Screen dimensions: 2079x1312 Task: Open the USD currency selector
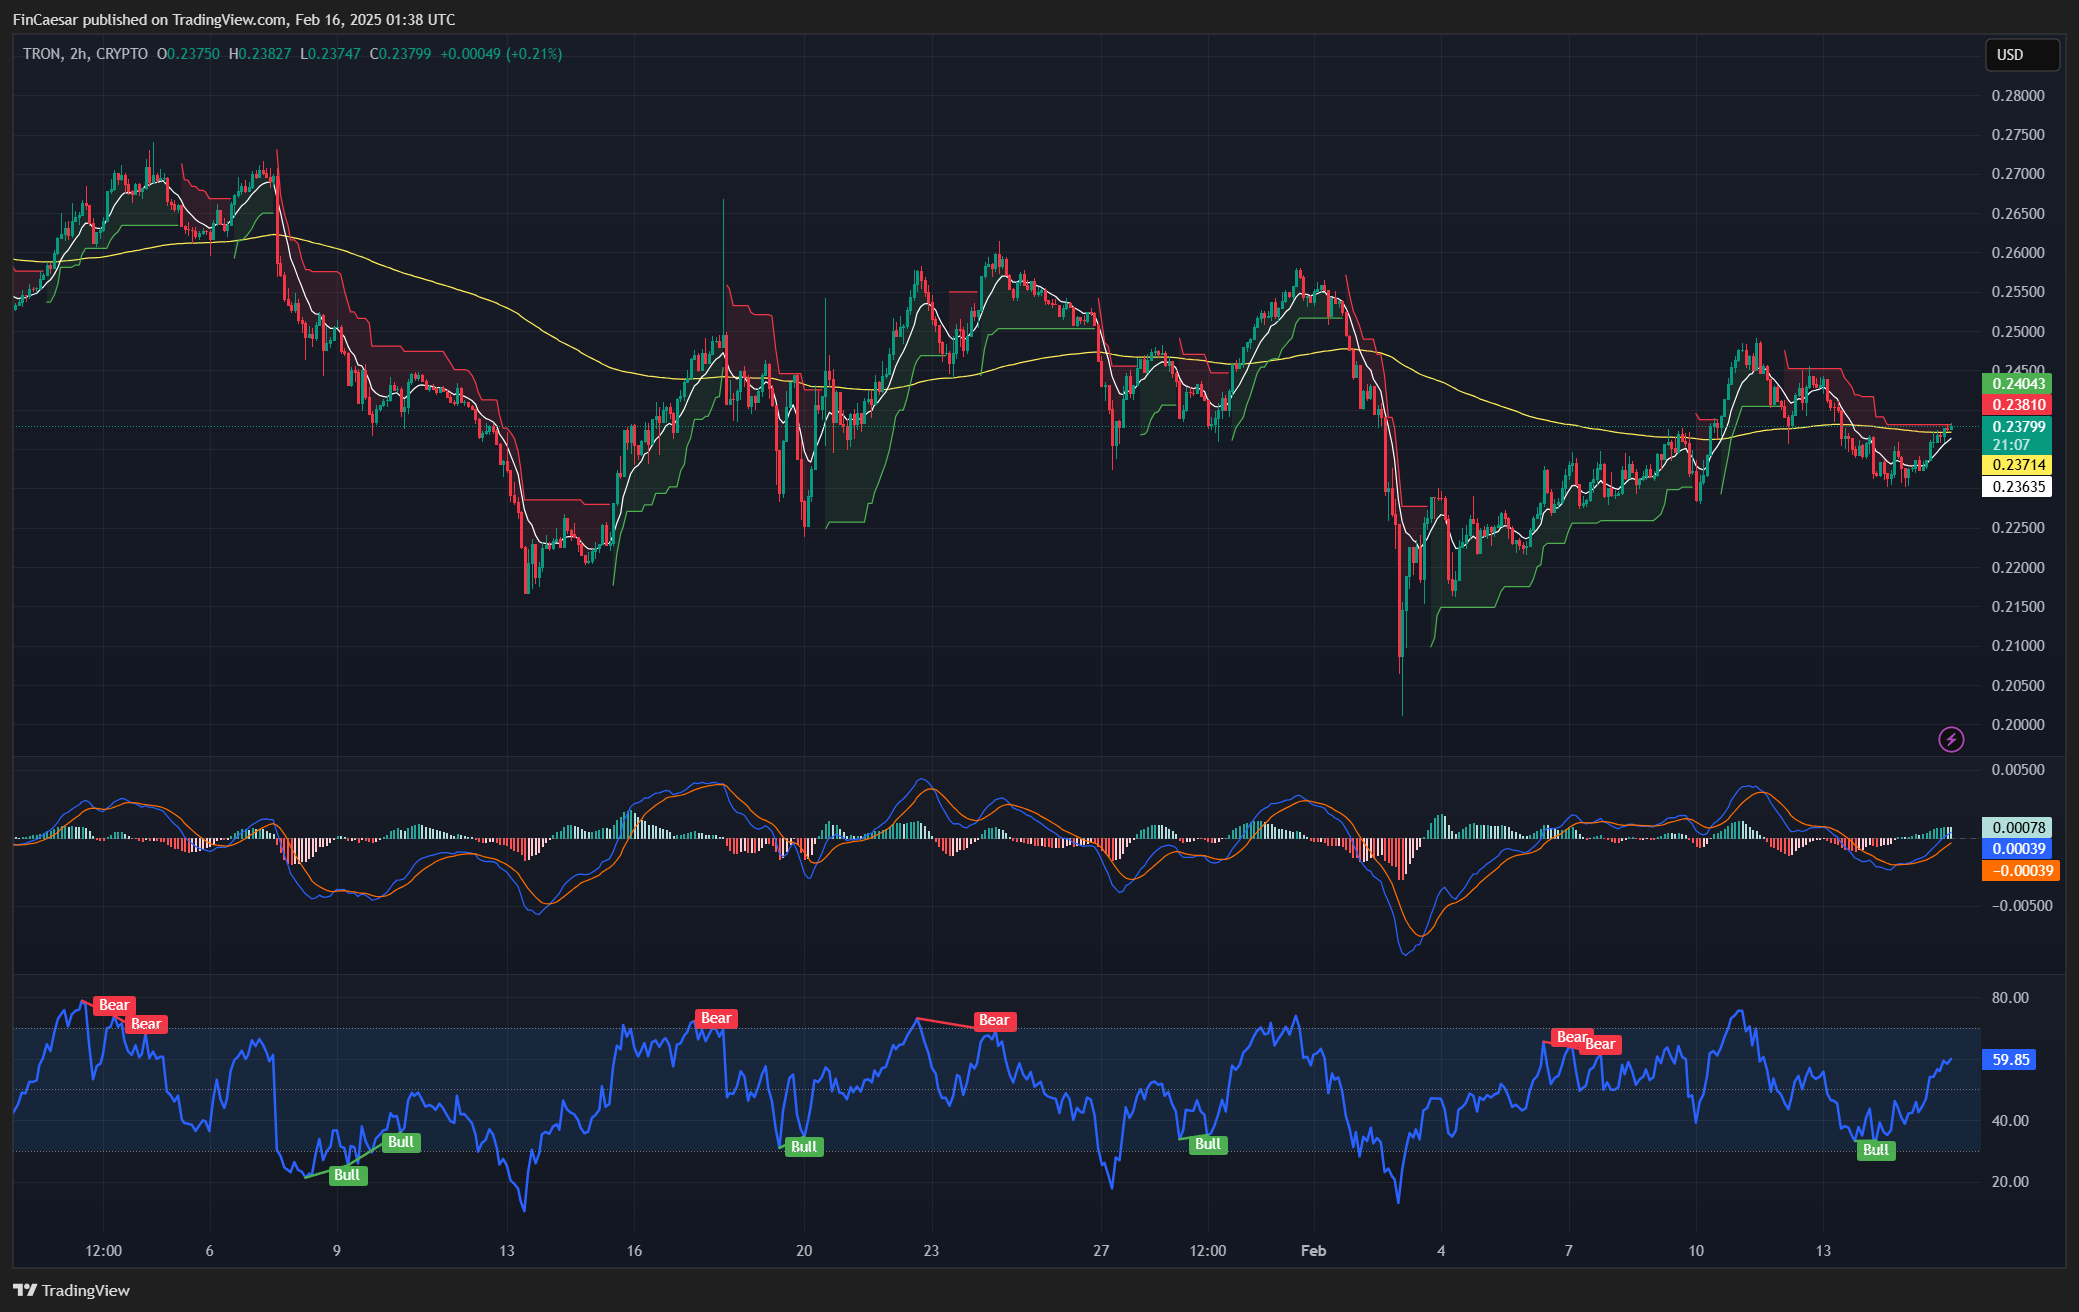pyautogui.click(x=2021, y=55)
